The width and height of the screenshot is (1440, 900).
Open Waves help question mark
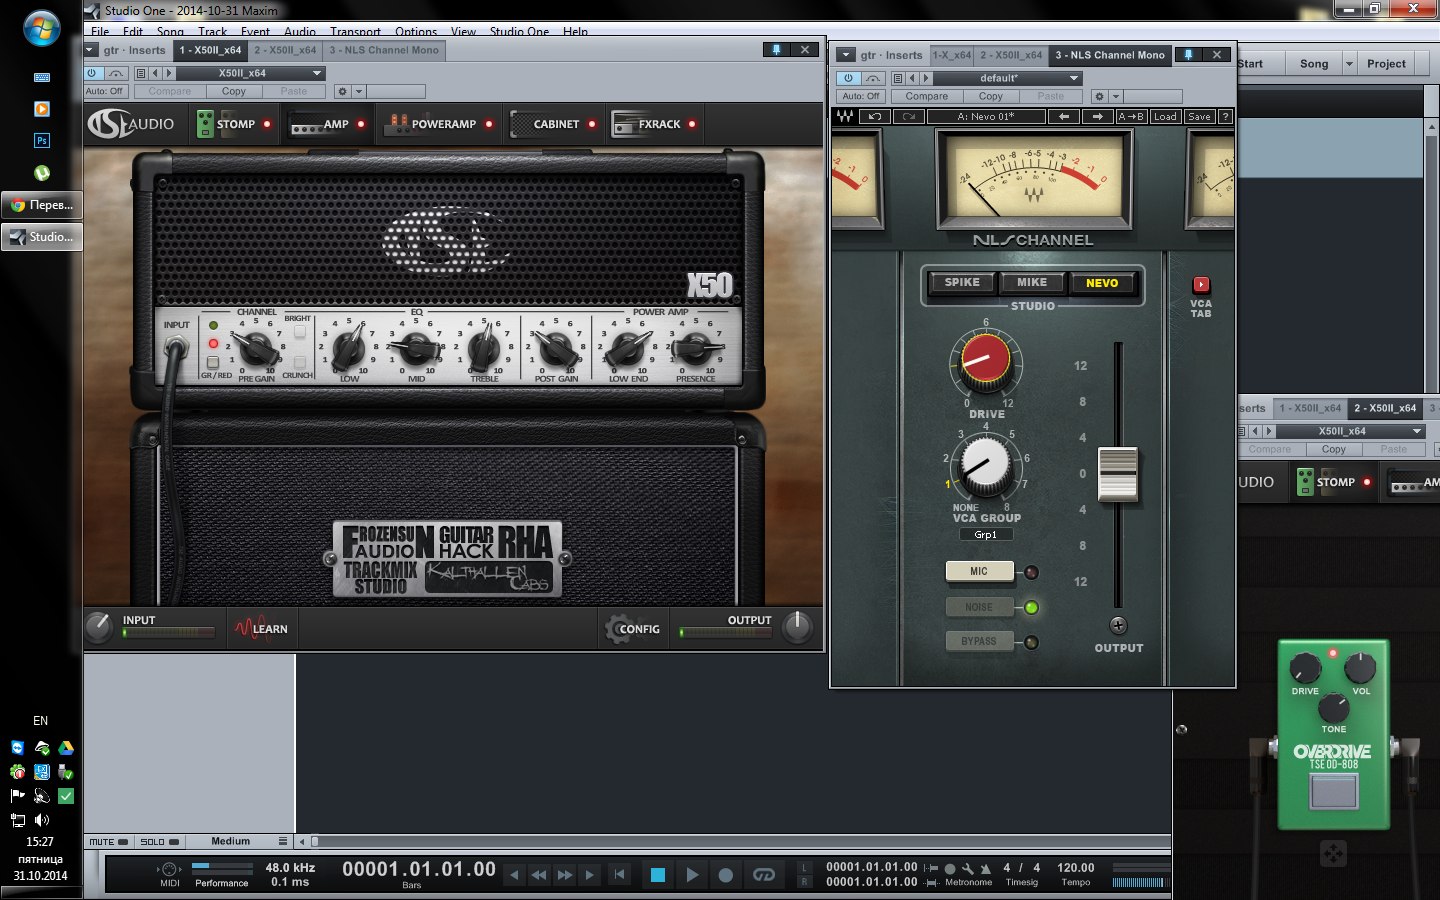(1225, 116)
